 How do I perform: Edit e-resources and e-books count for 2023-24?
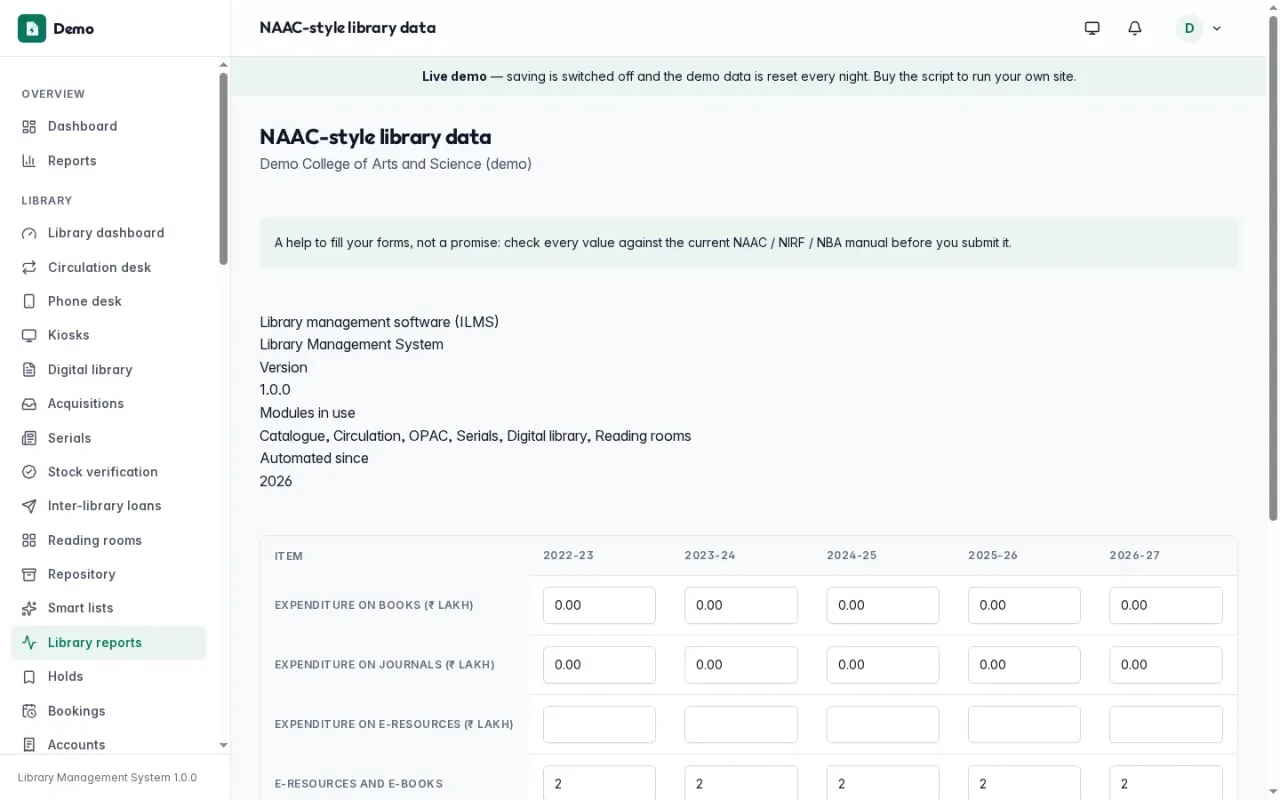[741, 783]
